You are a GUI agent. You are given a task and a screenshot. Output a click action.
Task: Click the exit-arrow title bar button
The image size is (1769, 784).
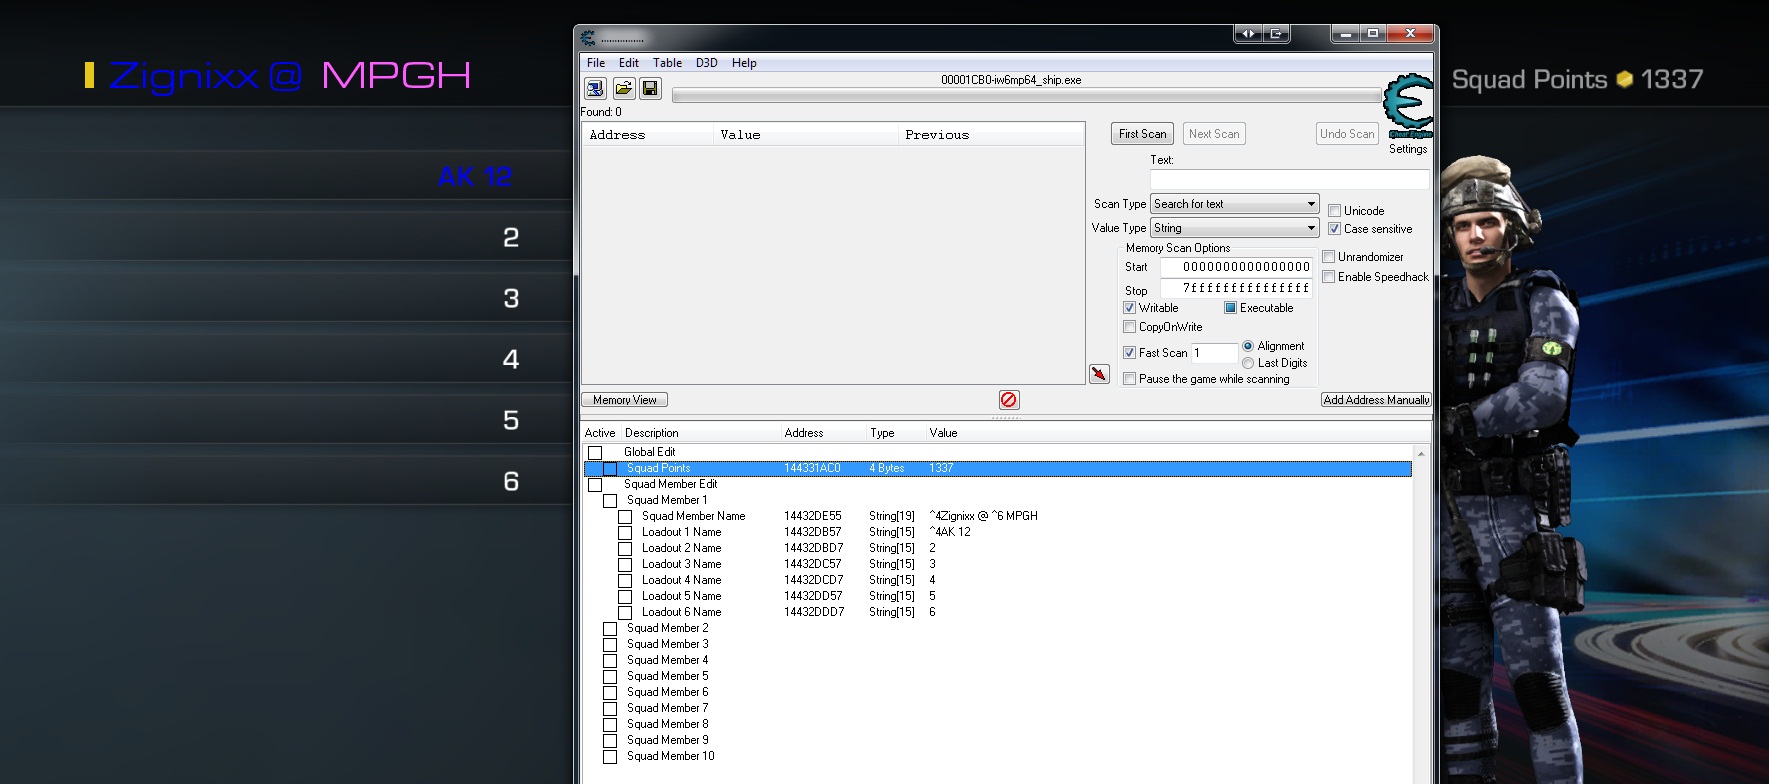[x=1276, y=34]
